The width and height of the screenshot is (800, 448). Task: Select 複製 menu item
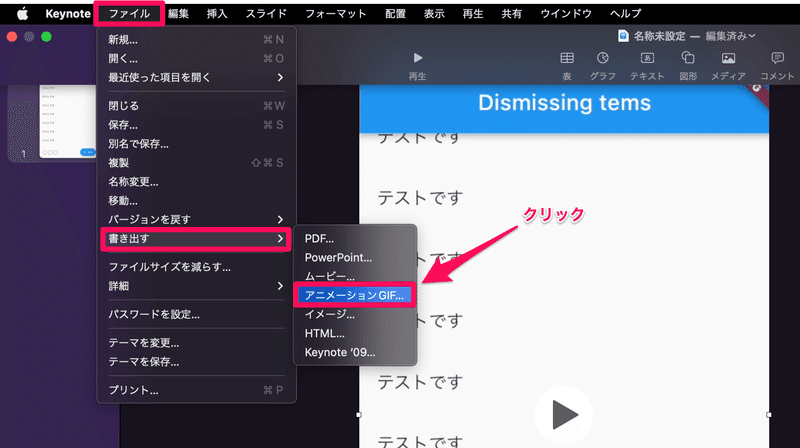click(196, 163)
